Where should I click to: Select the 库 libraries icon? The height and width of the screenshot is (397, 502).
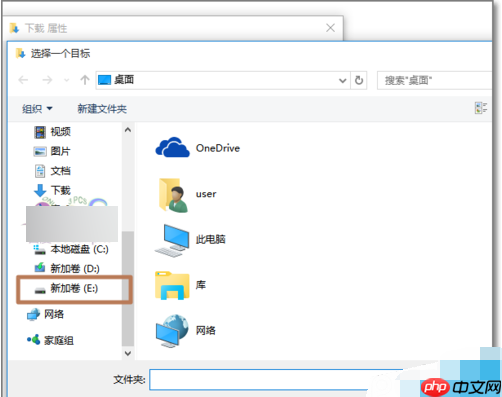[x=172, y=285]
